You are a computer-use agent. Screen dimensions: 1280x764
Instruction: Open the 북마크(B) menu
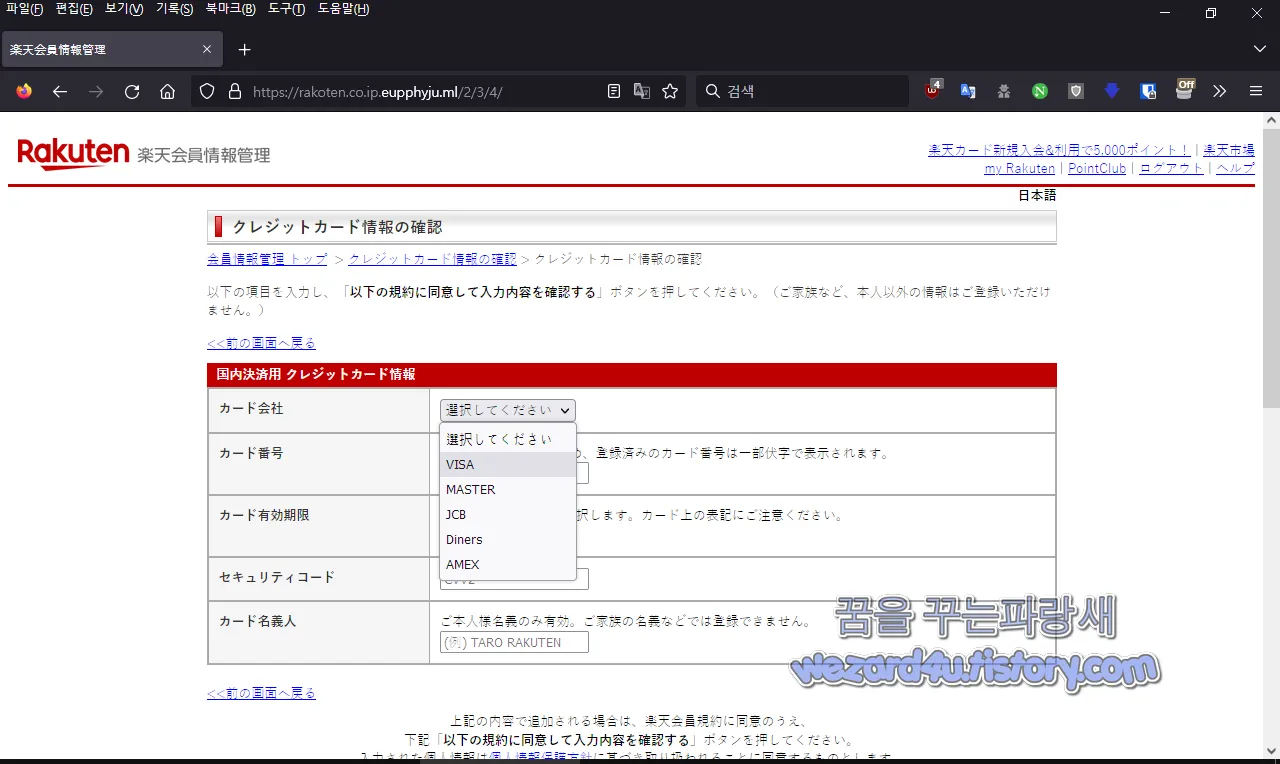click(228, 8)
